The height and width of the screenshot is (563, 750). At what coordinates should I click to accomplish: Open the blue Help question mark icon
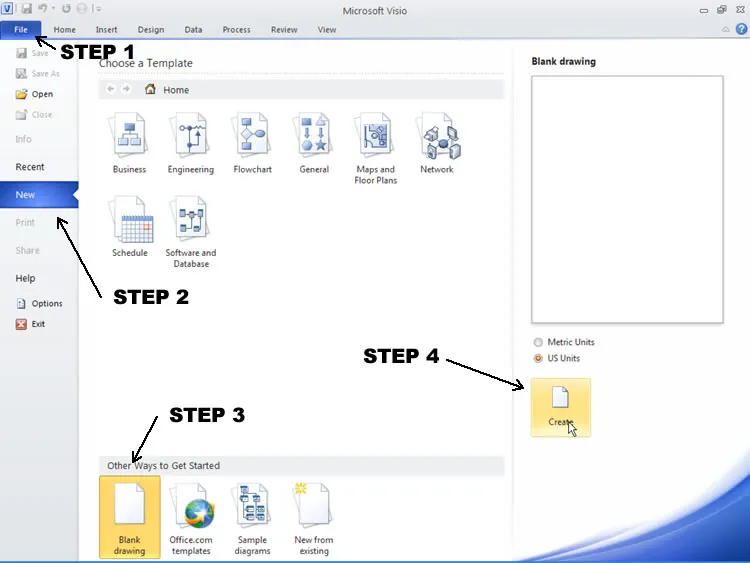pos(741,29)
